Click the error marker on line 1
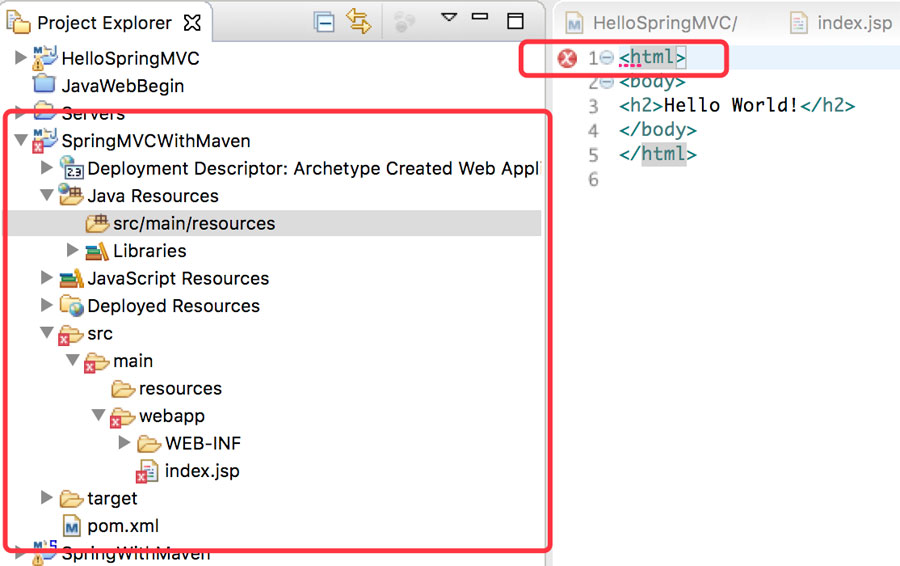The image size is (900, 566). [567, 59]
